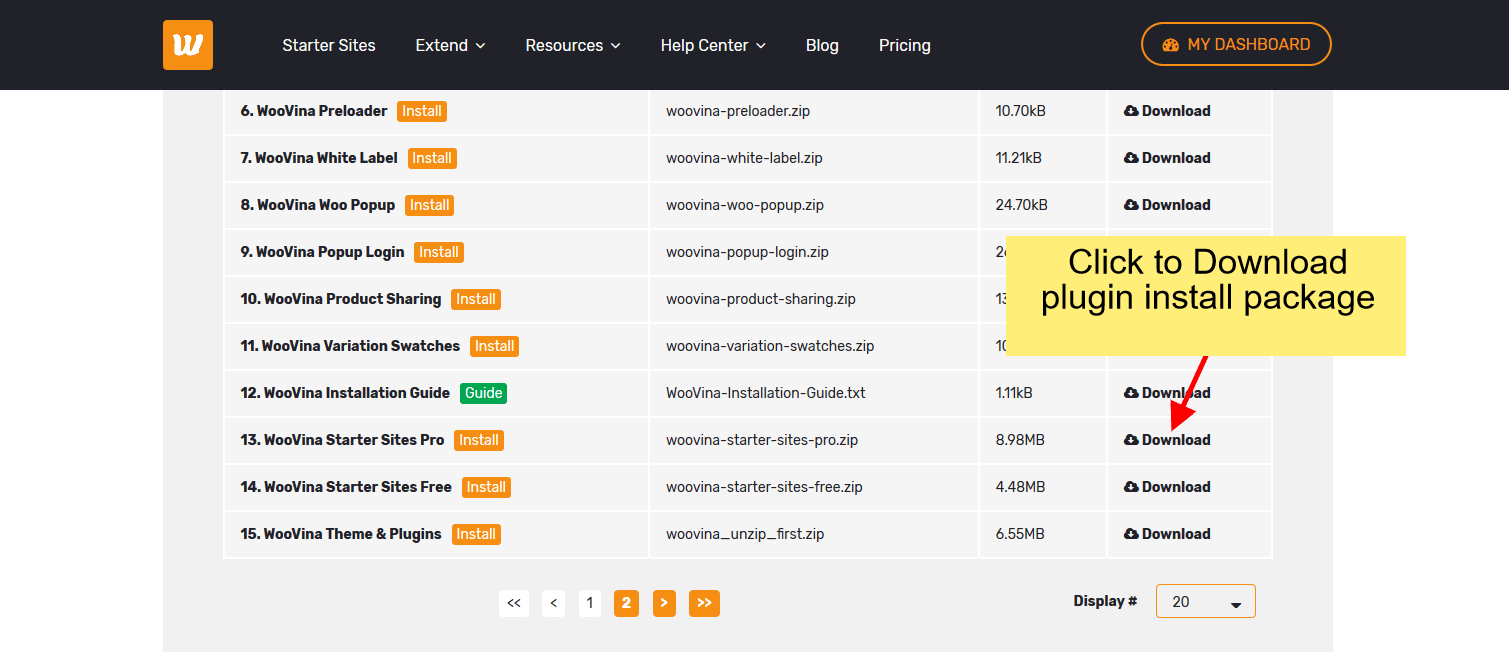Open Starter Sites page
1509x652 pixels.
click(x=329, y=45)
